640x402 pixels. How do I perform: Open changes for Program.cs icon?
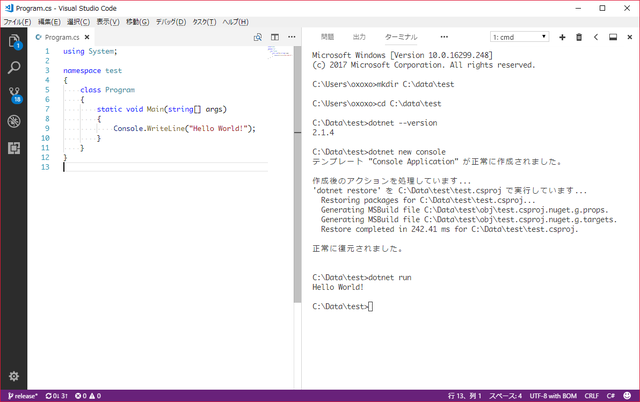pos(258,37)
